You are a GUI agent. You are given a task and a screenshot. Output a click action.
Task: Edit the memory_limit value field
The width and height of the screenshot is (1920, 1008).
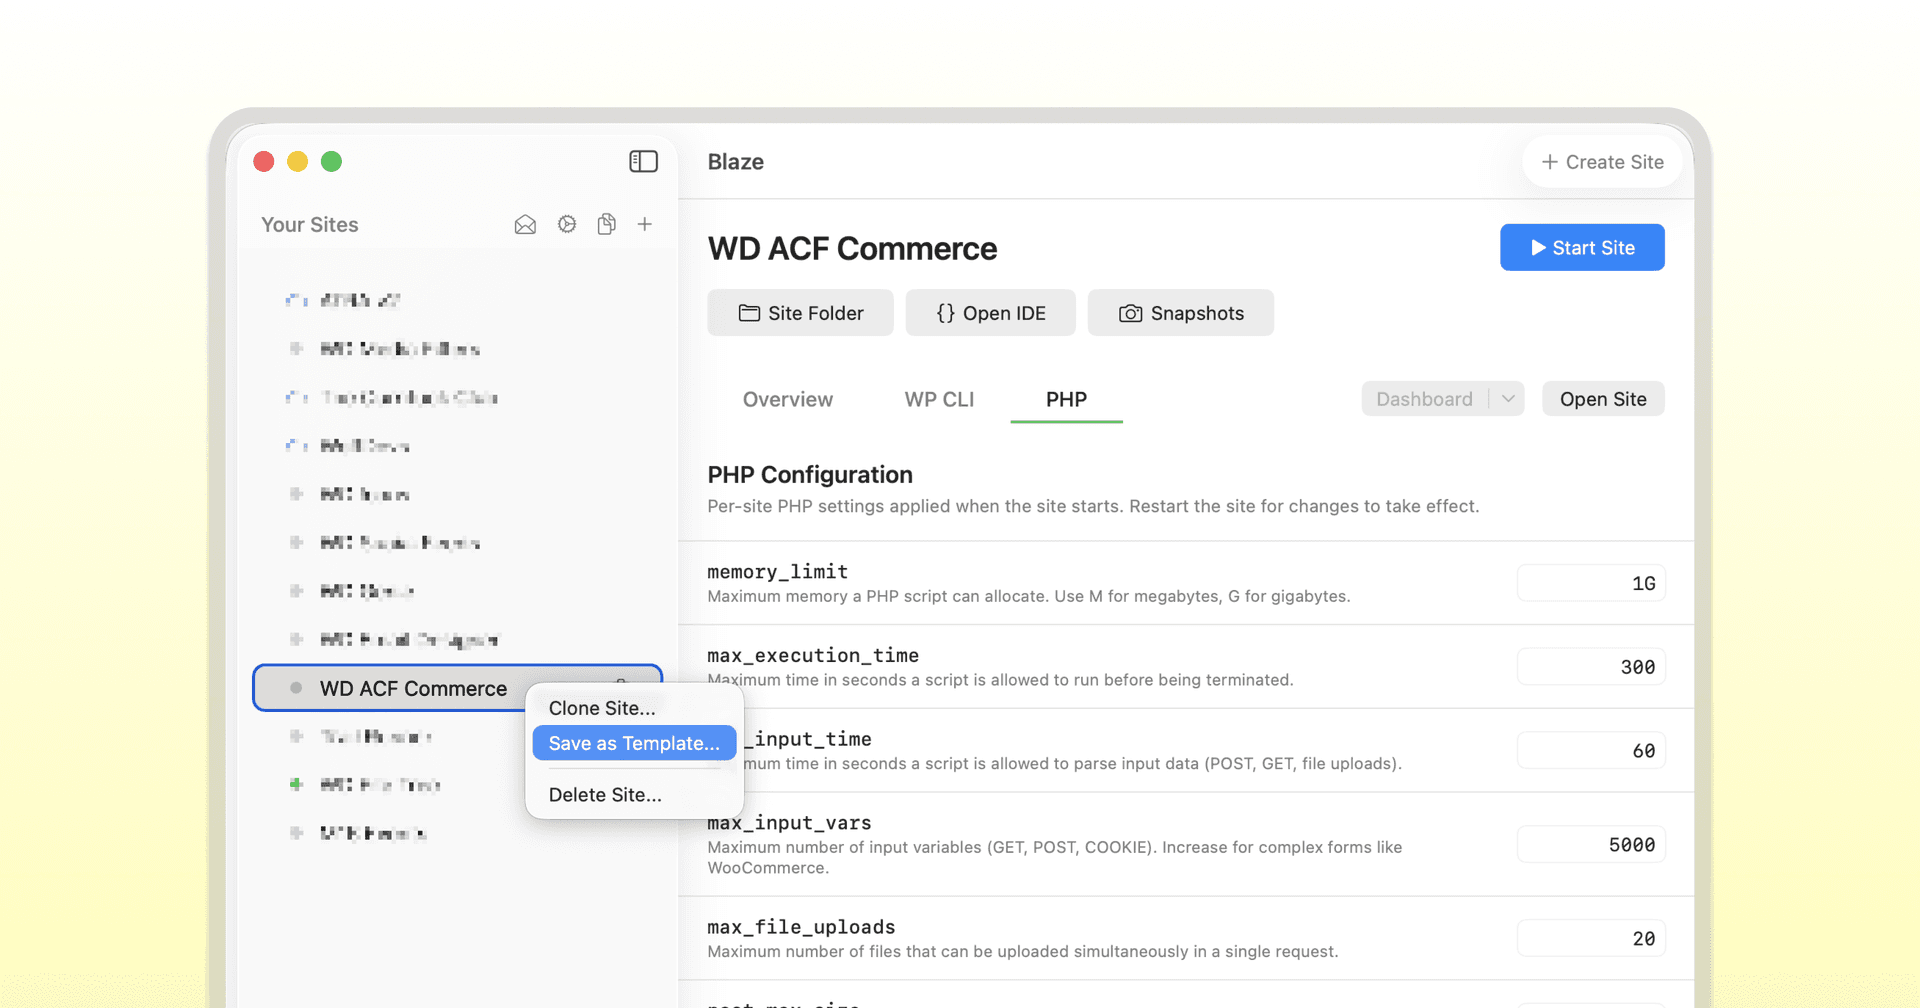tap(1591, 583)
